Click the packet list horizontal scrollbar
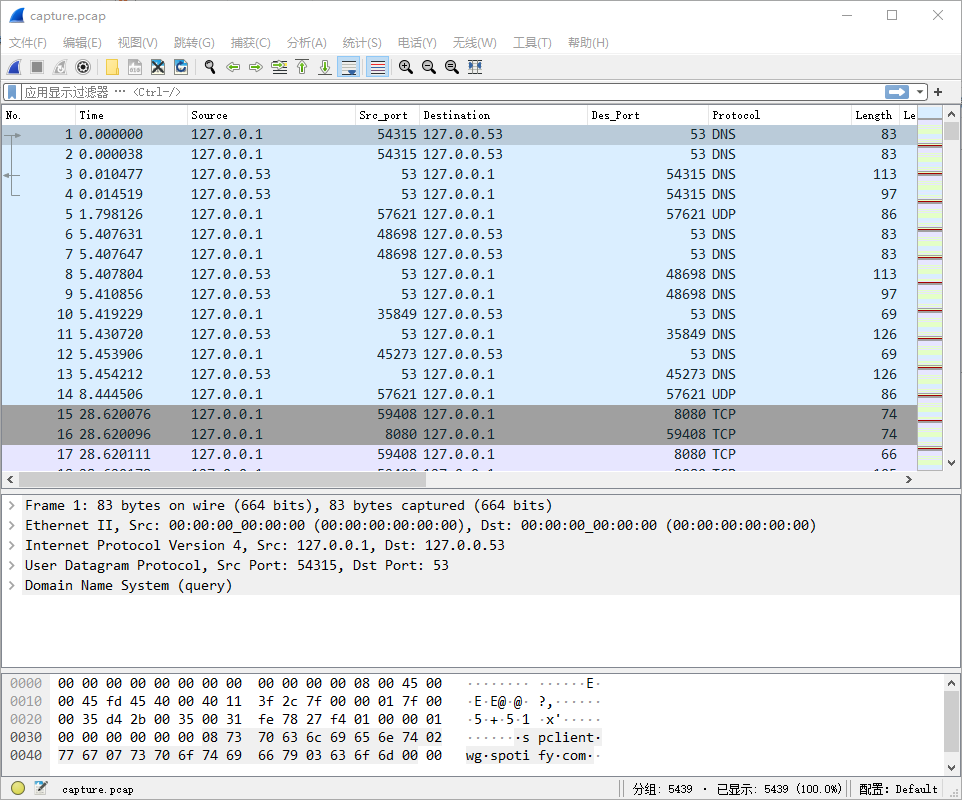The height and width of the screenshot is (800, 962). [221, 479]
